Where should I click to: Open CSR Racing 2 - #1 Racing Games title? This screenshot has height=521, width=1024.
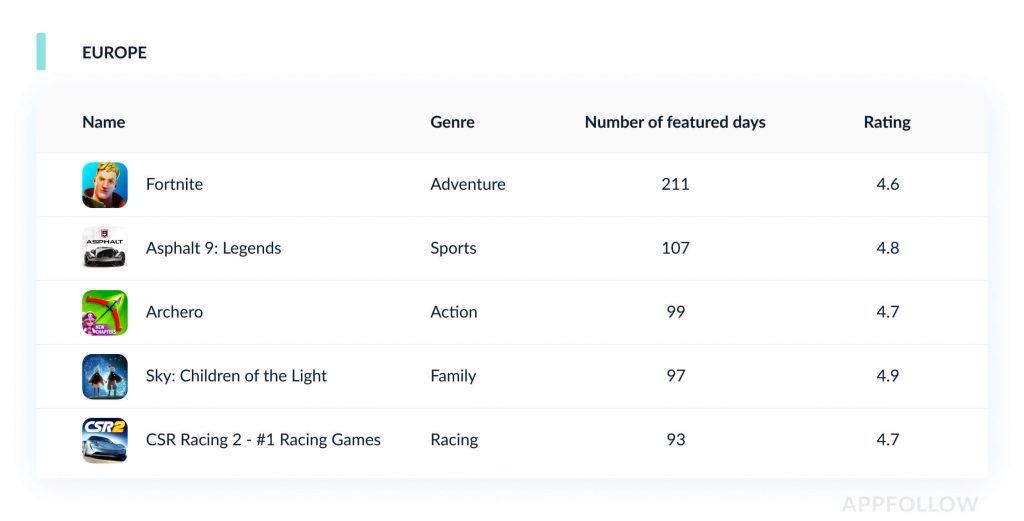coord(263,440)
